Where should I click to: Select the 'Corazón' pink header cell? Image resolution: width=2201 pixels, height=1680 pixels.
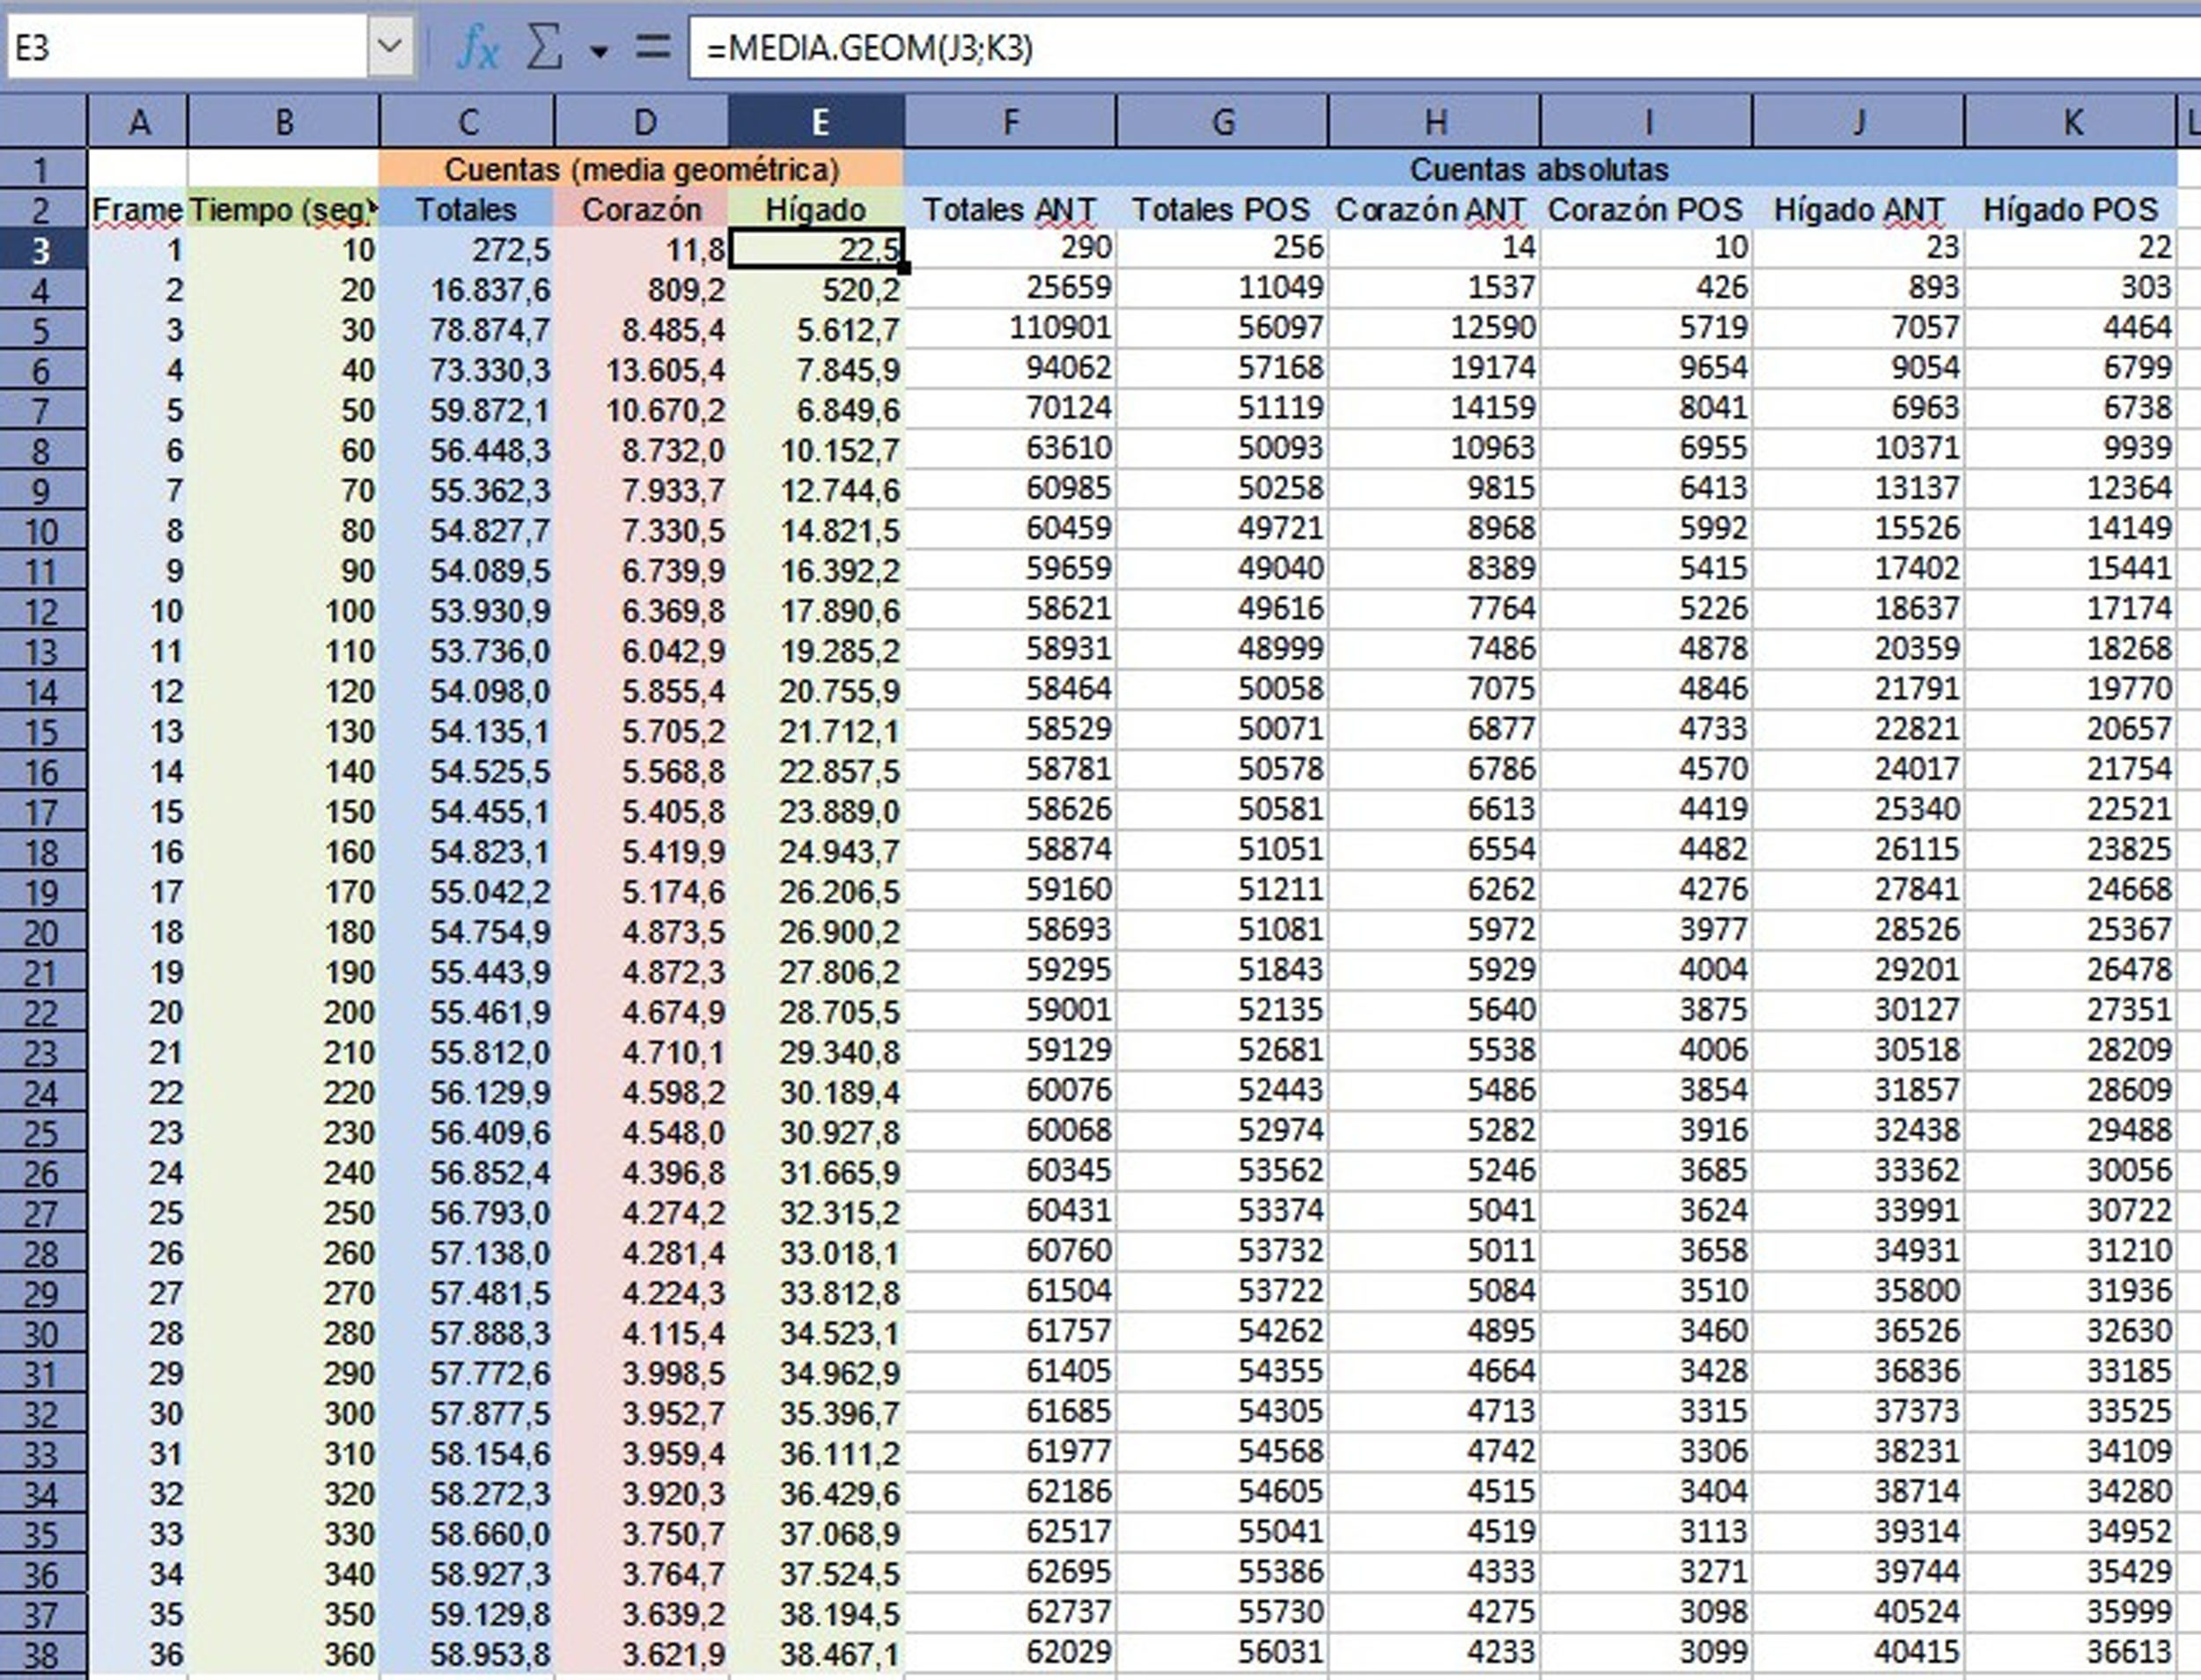tap(641, 209)
